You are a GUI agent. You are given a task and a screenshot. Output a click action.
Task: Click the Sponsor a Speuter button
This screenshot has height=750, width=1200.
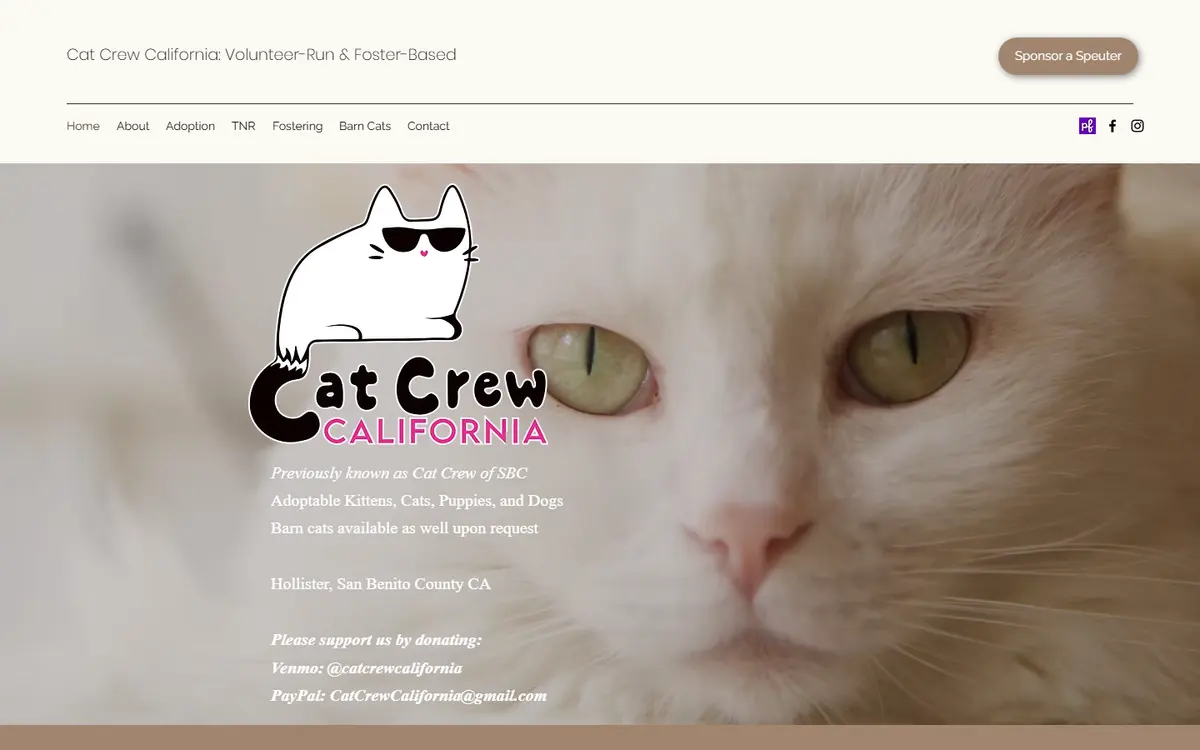click(x=1068, y=56)
